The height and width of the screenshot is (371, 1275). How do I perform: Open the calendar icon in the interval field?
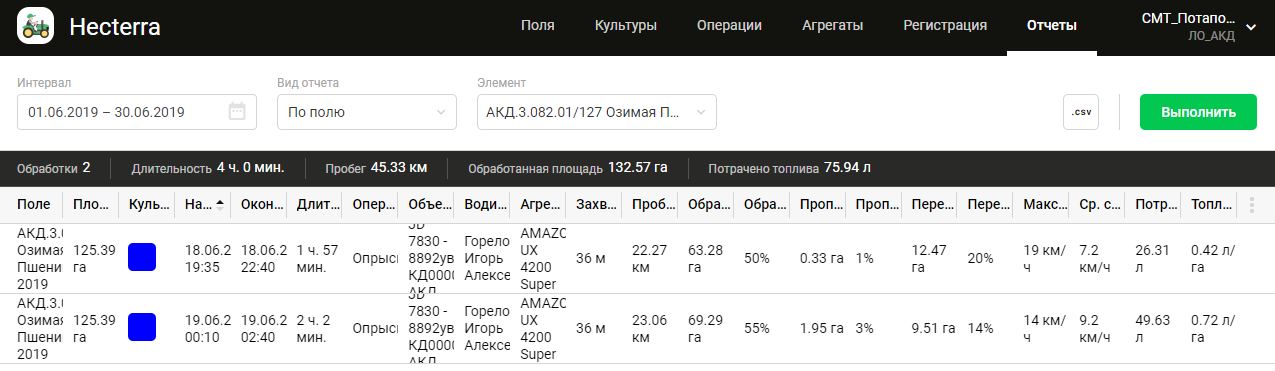click(x=237, y=112)
